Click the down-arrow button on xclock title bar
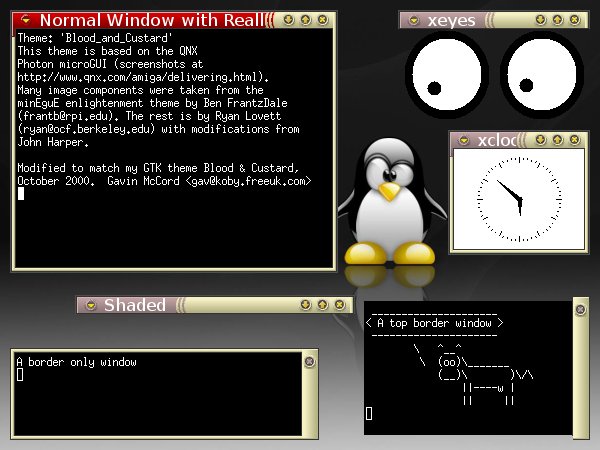 click(x=540, y=140)
